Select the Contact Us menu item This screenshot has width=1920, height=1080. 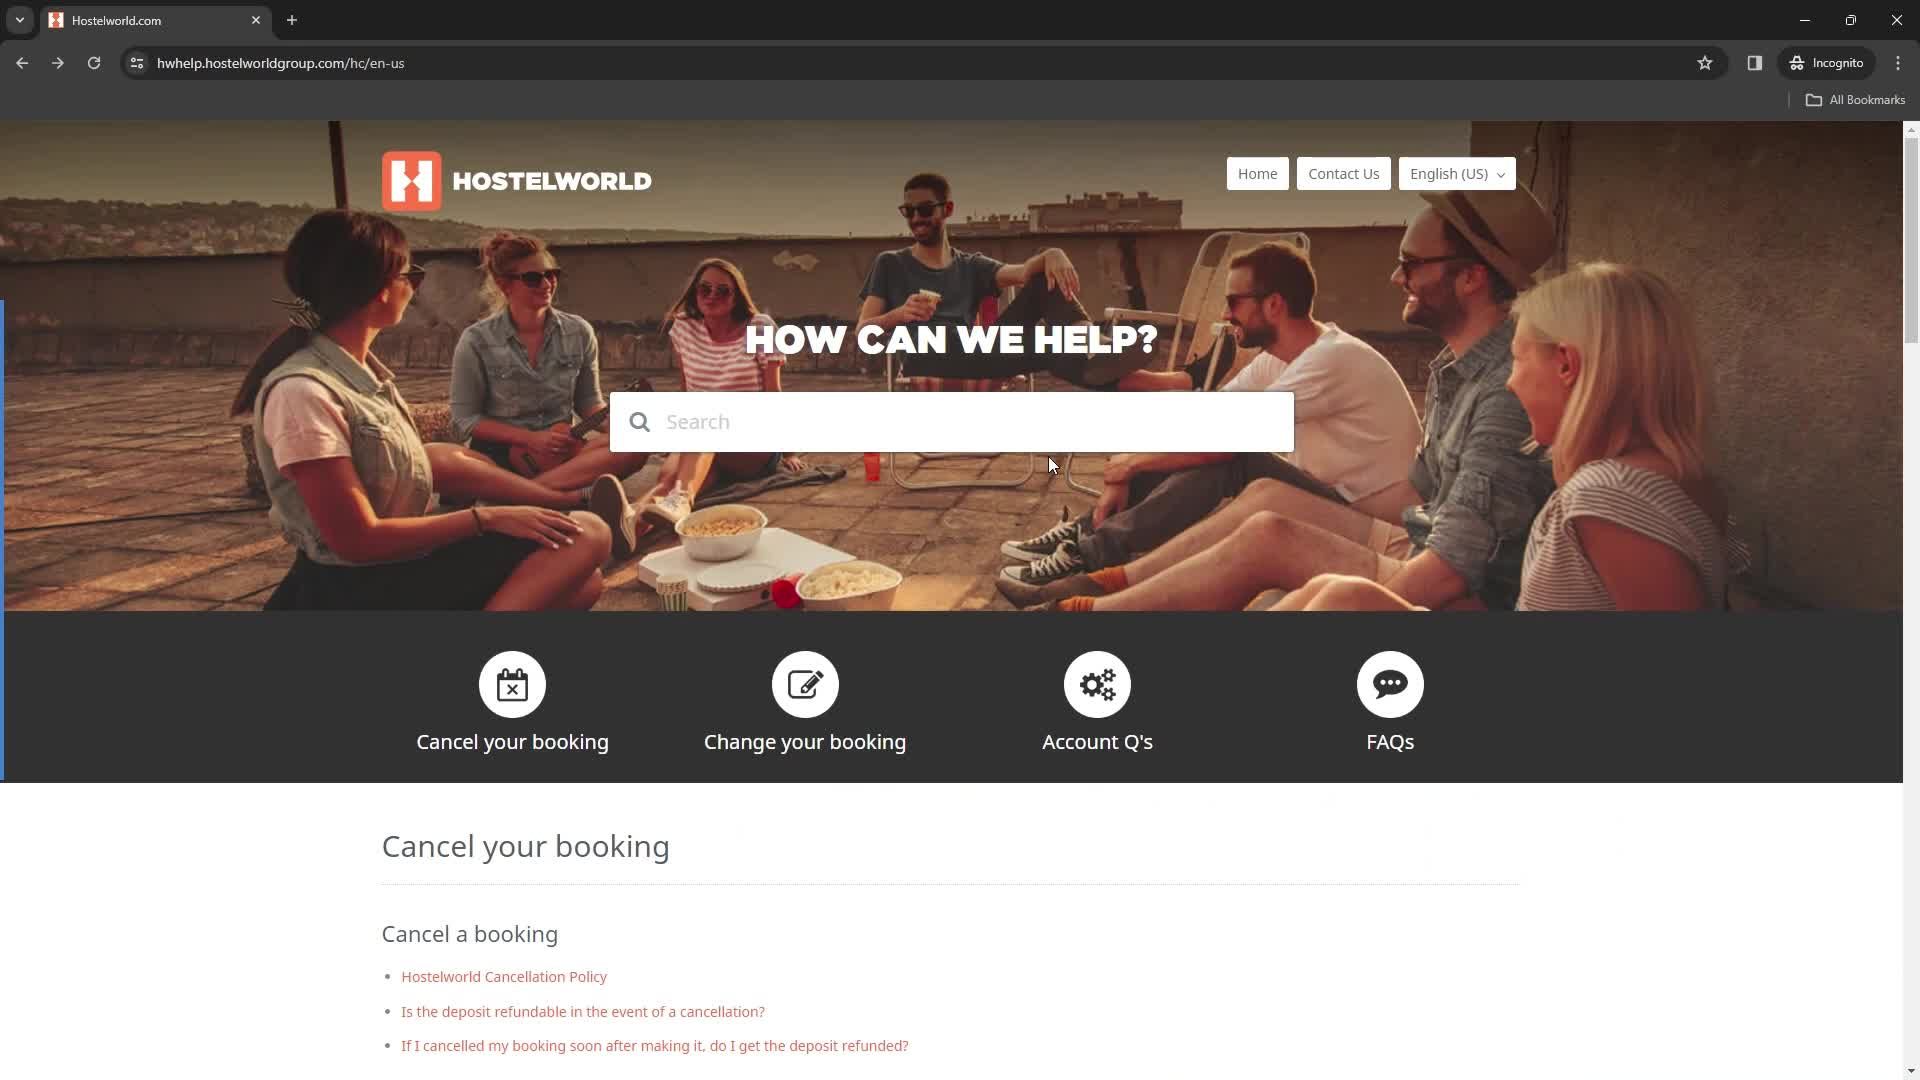coord(1344,173)
